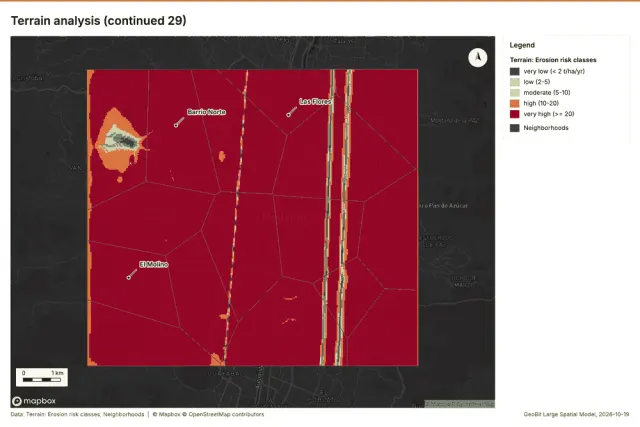Select the very low erosion swatch
640x427 pixels.
pyautogui.click(x=515, y=71)
